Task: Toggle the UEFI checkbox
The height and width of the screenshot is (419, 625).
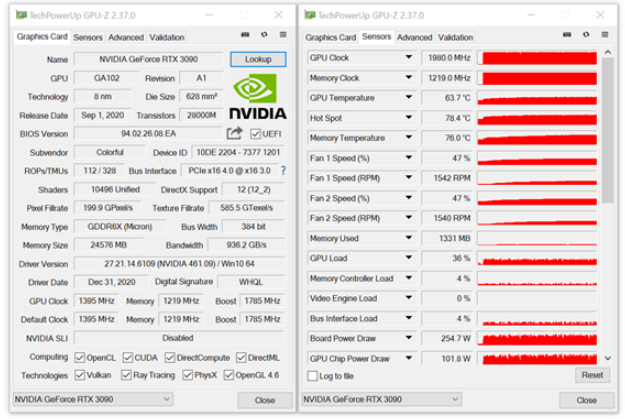Action: pos(255,134)
